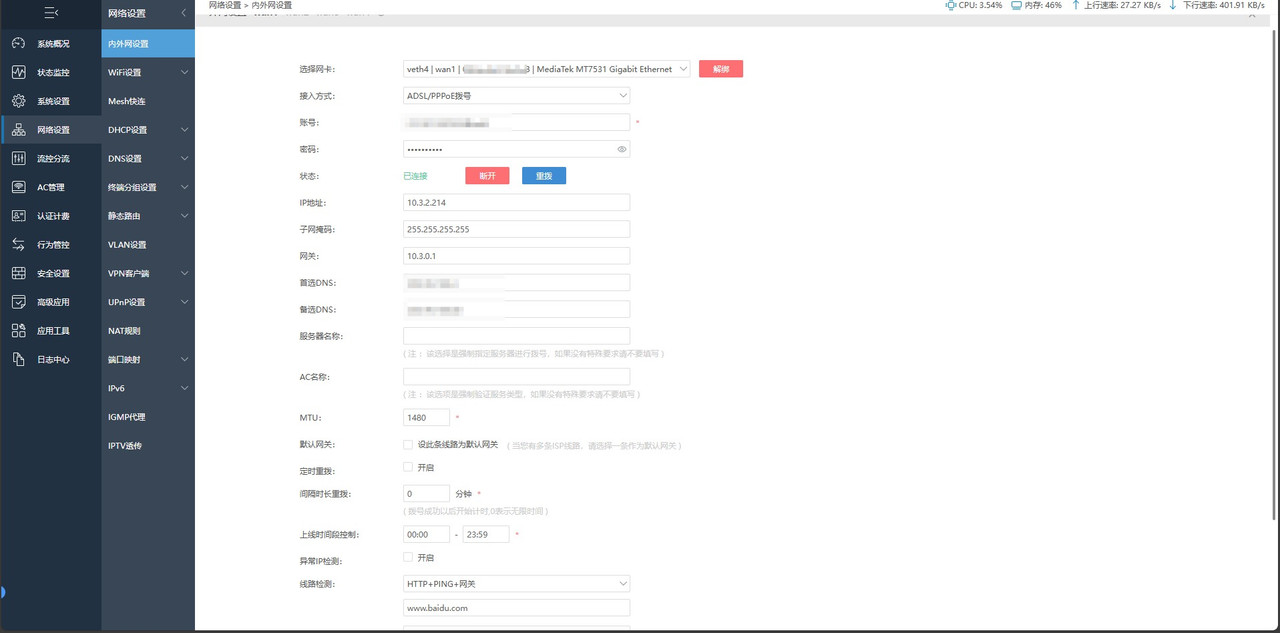Click 网络设置 breadcrumb link
The height and width of the screenshot is (633, 1280).
tap(227, 5)
